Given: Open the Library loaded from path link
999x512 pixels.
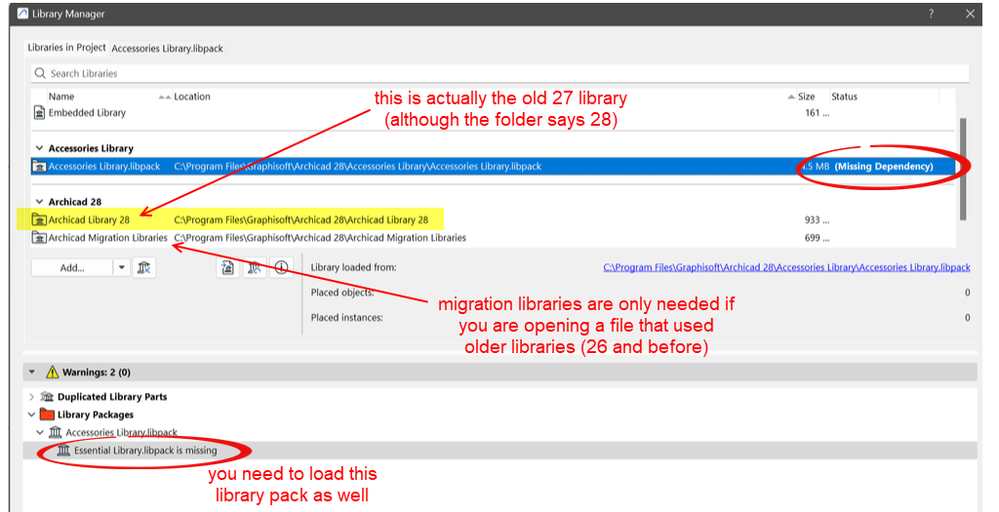Looking at the screenshot, I should [786, 267].
